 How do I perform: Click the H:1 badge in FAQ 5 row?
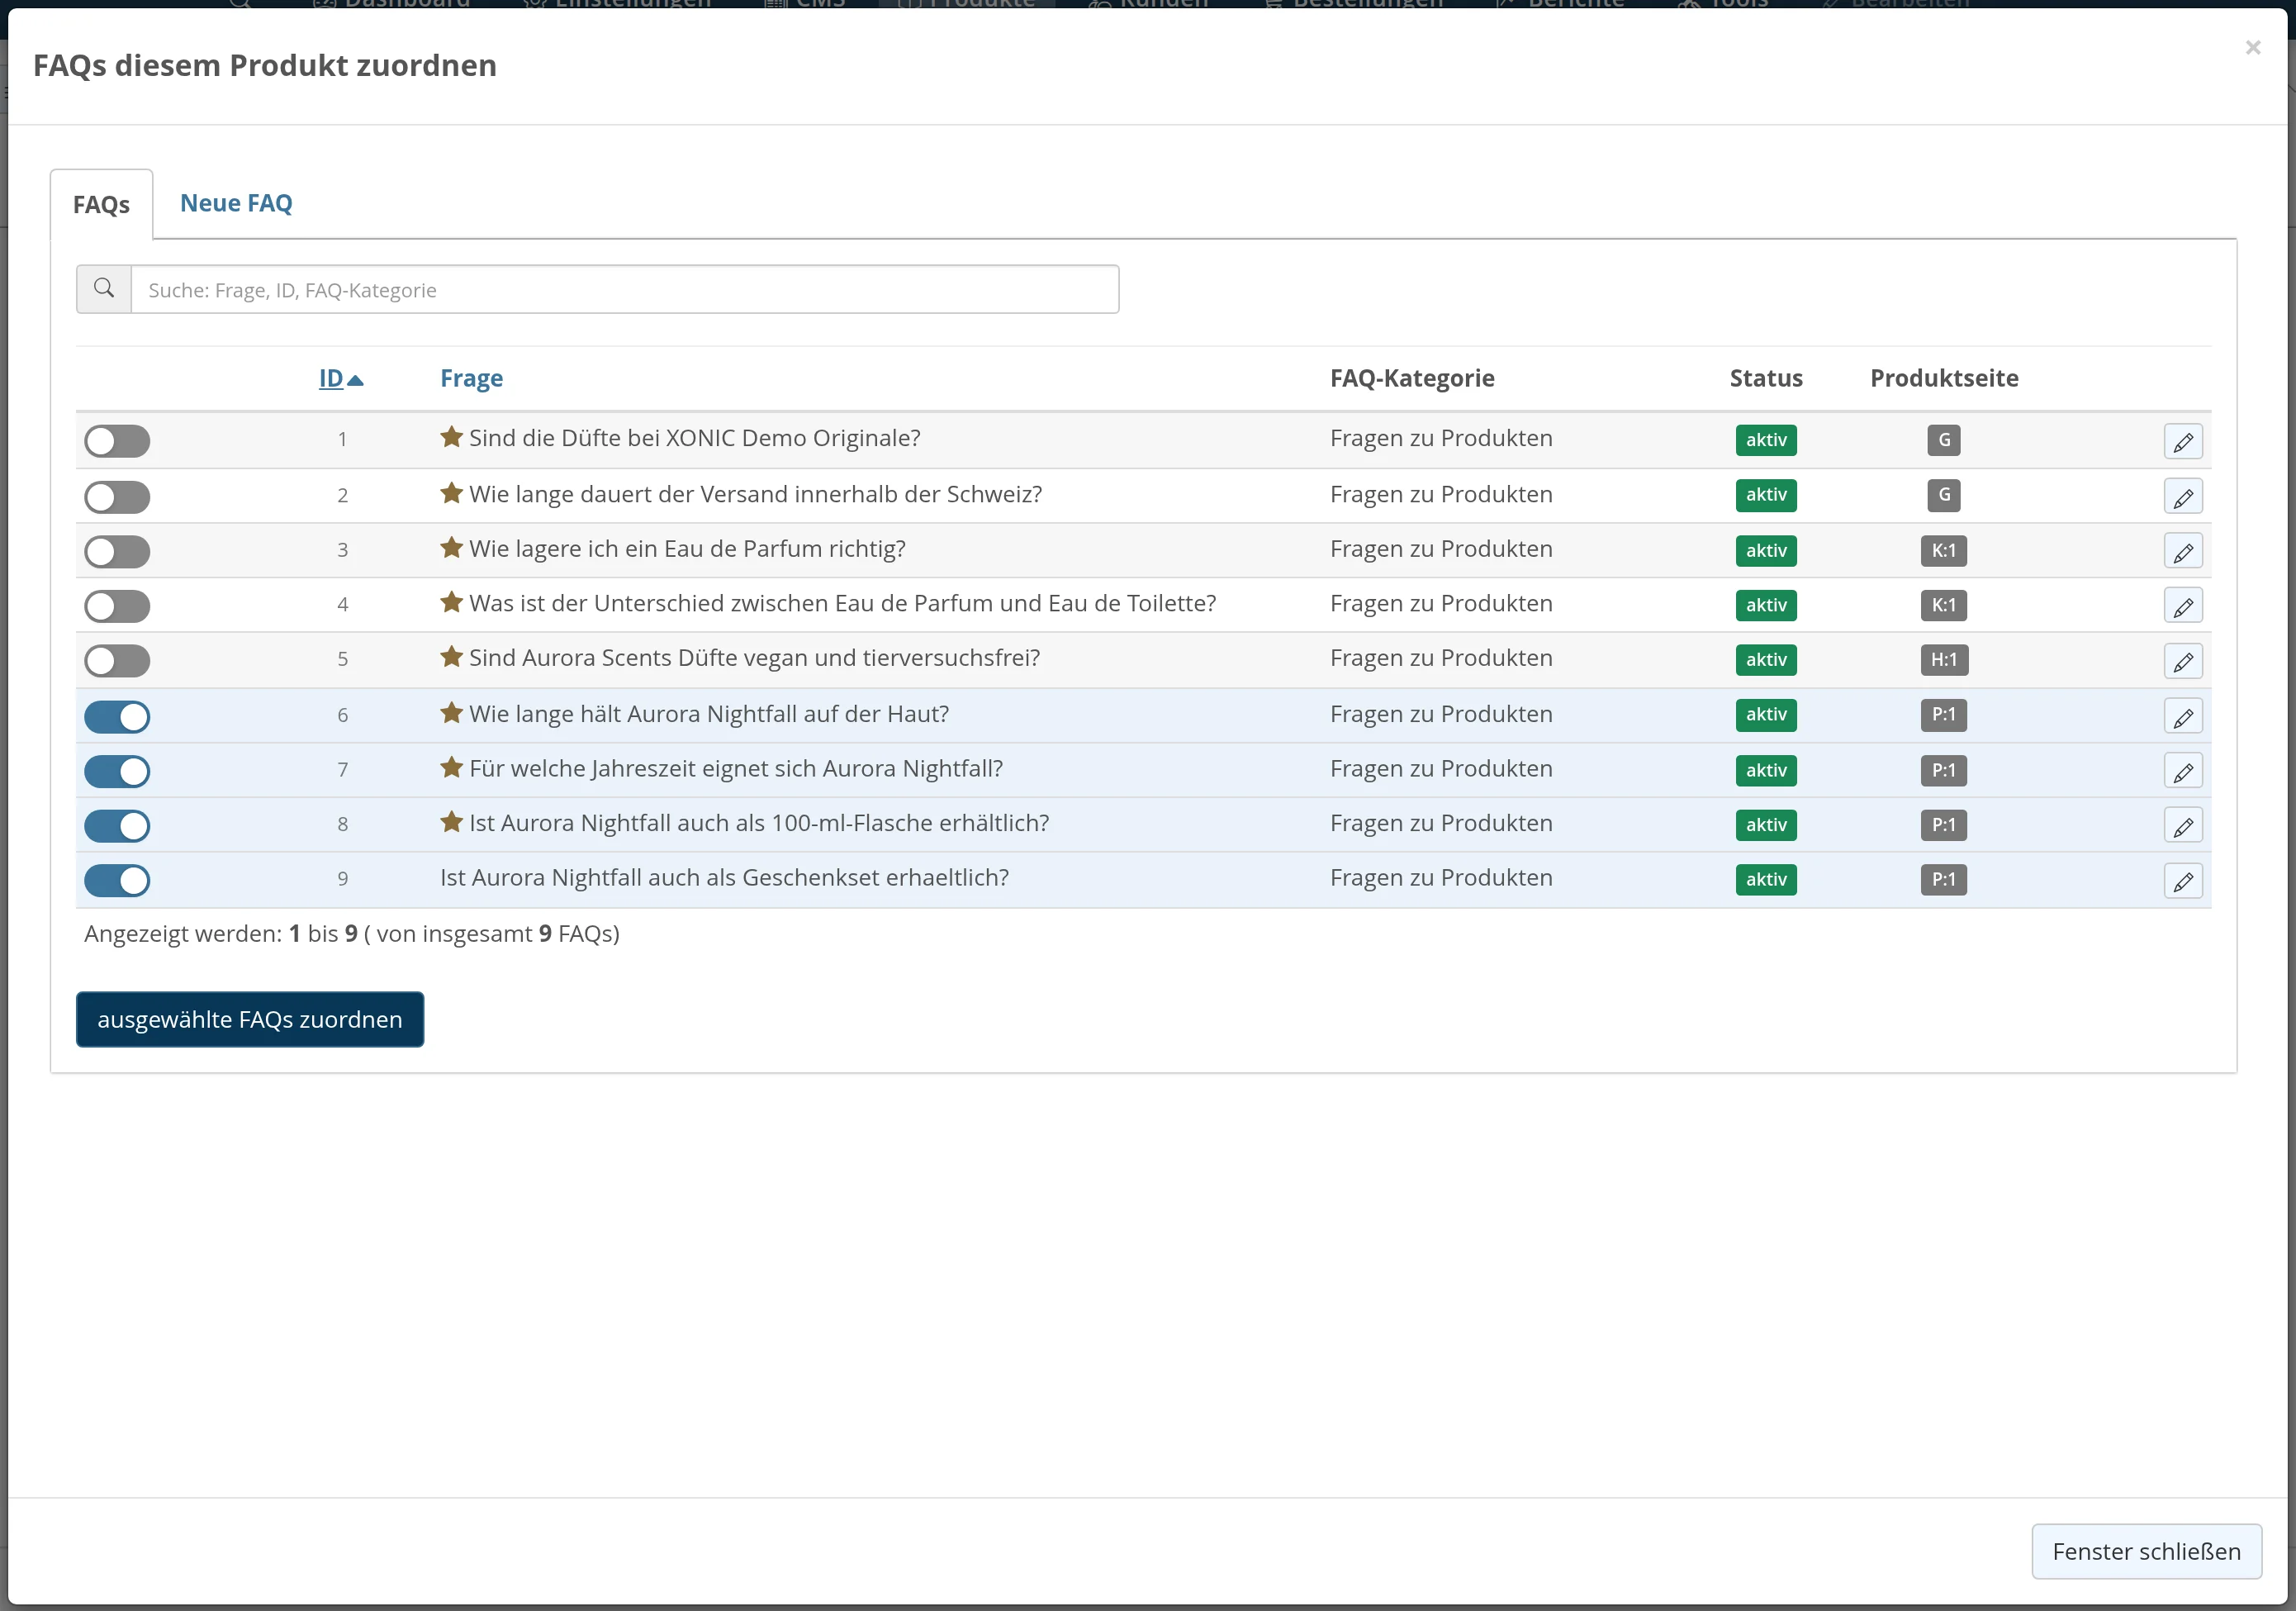[x=1943, y=660]
